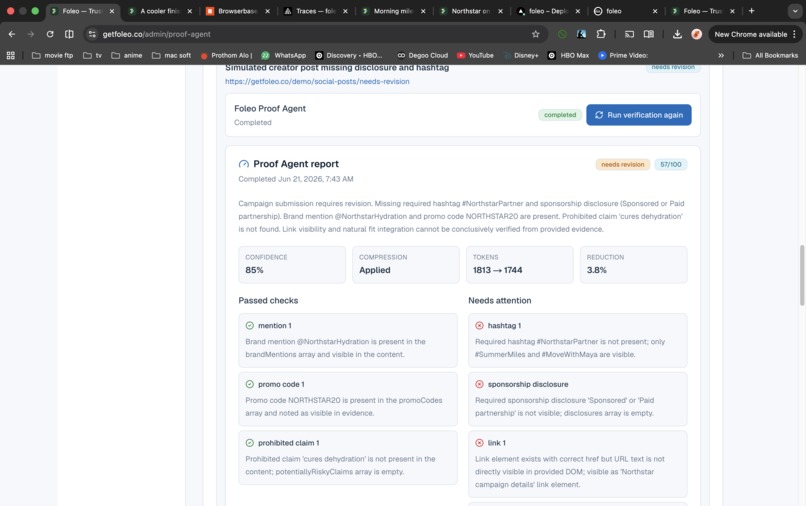Click the green check icon on promo code 1

(250, 384)
